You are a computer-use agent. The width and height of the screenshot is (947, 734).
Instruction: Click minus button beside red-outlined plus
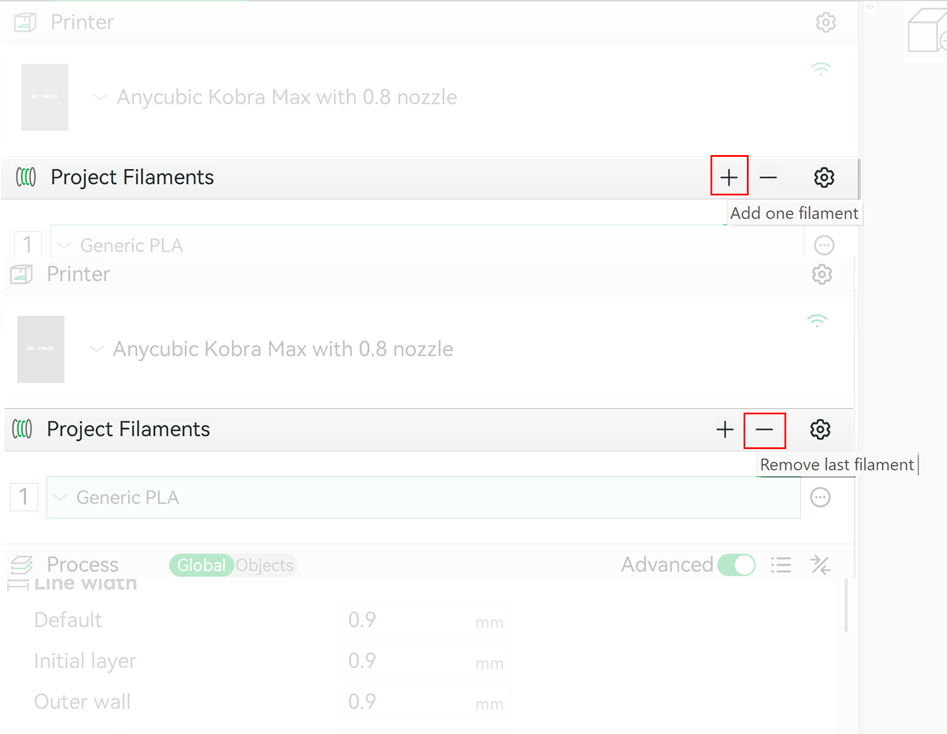click(x=768, y=177)
